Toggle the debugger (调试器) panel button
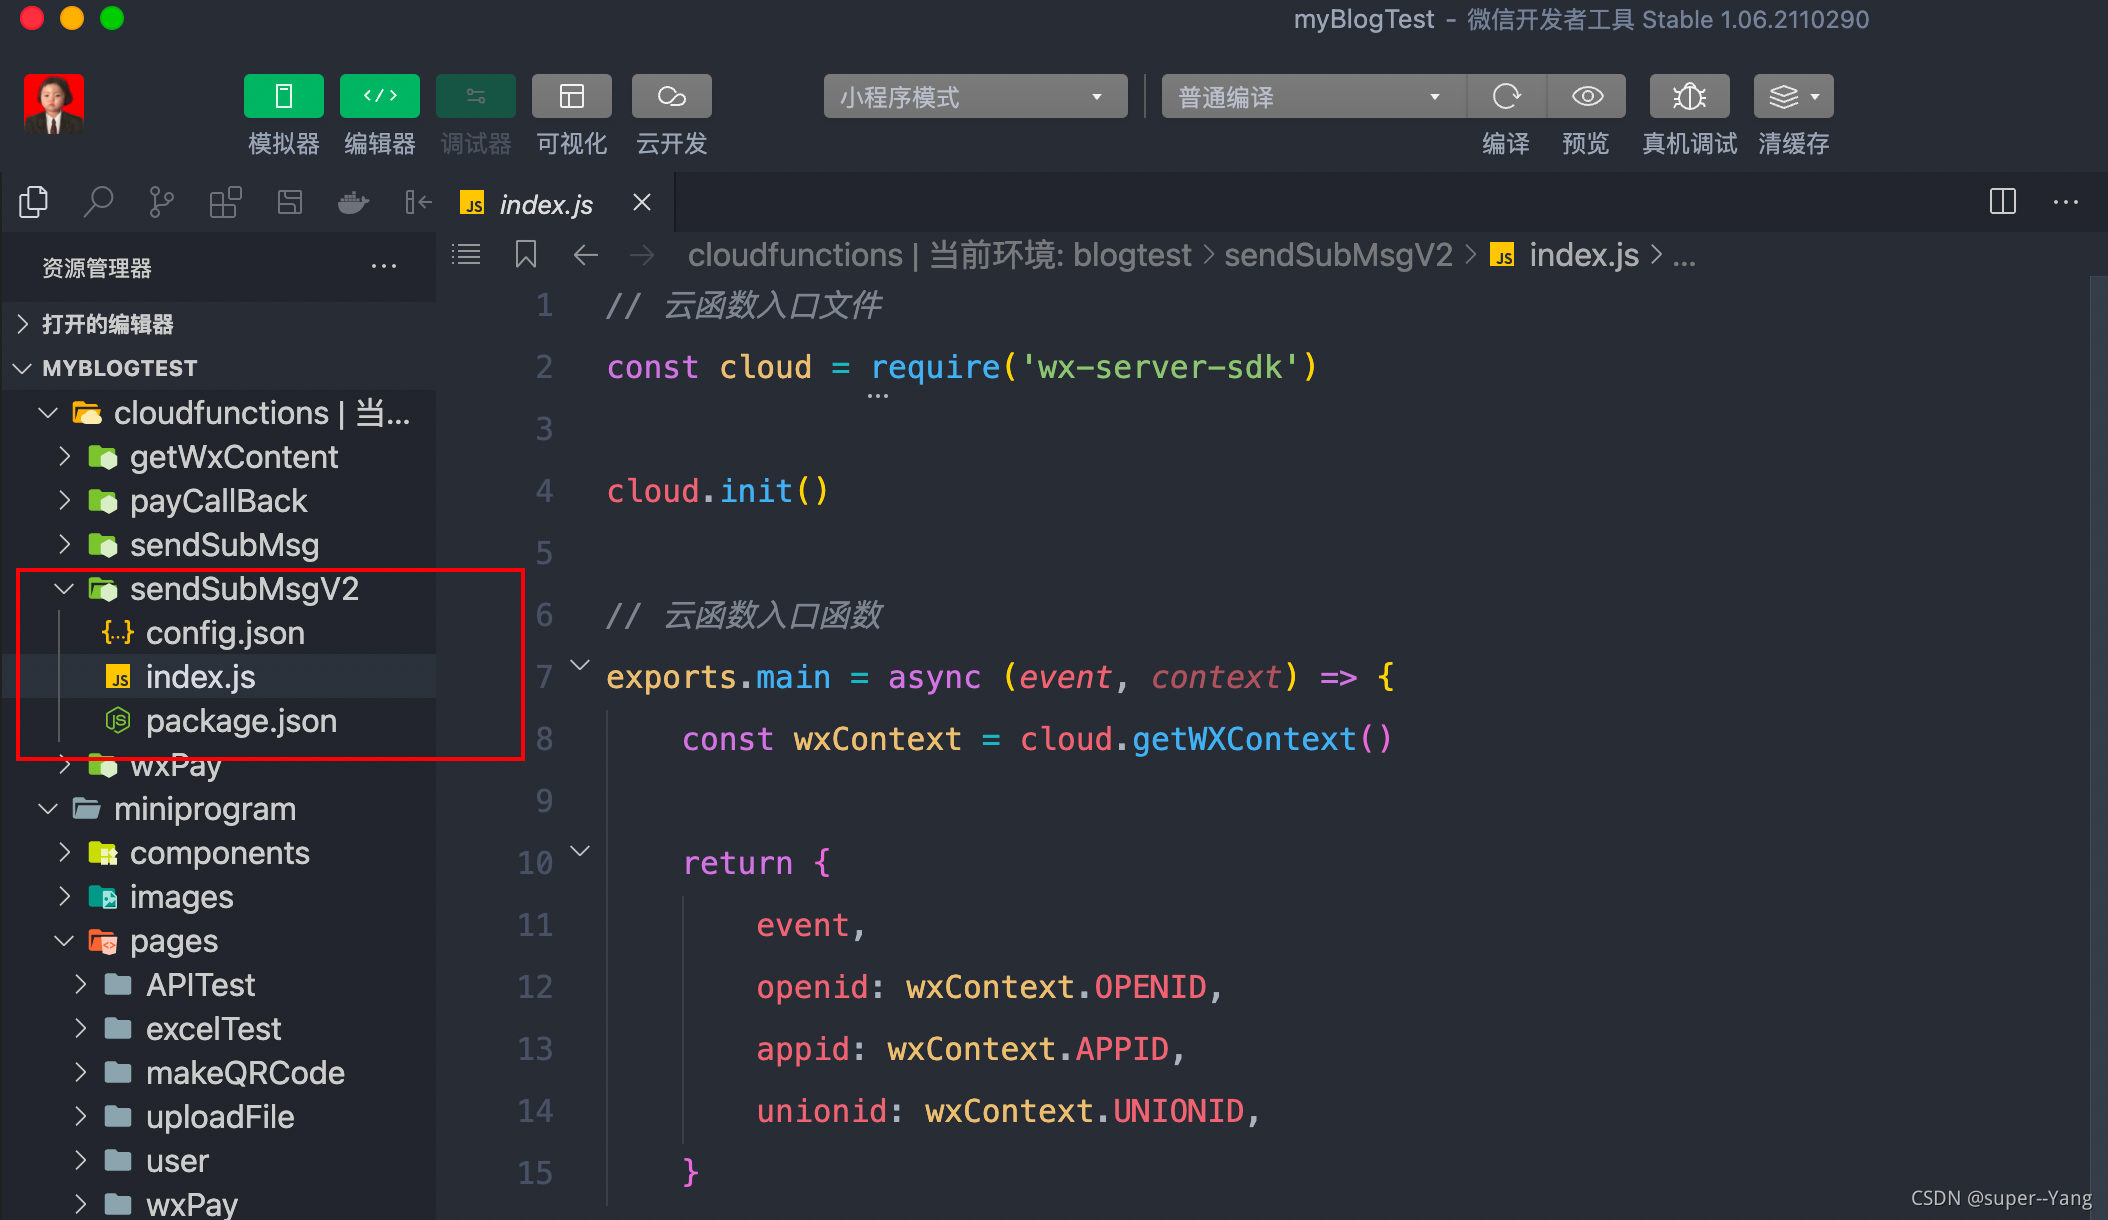2108x1220 pixels. tap(475, 96)
